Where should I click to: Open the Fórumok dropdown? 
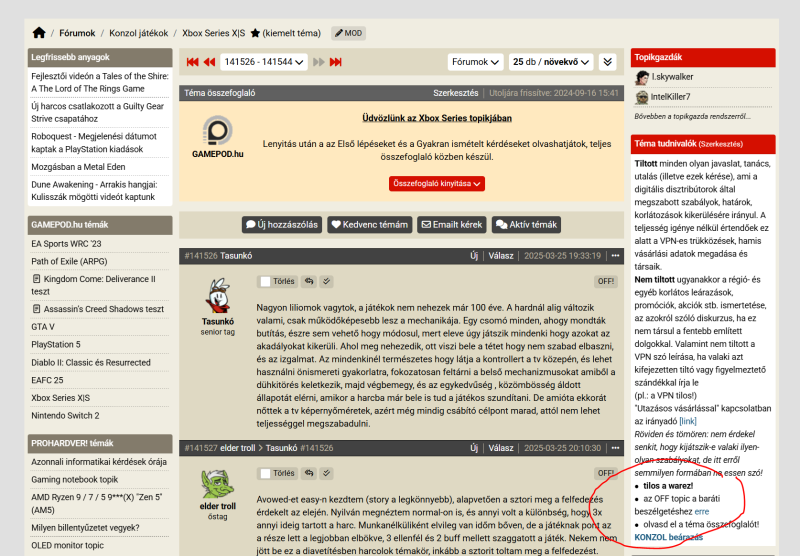point(475,62)
